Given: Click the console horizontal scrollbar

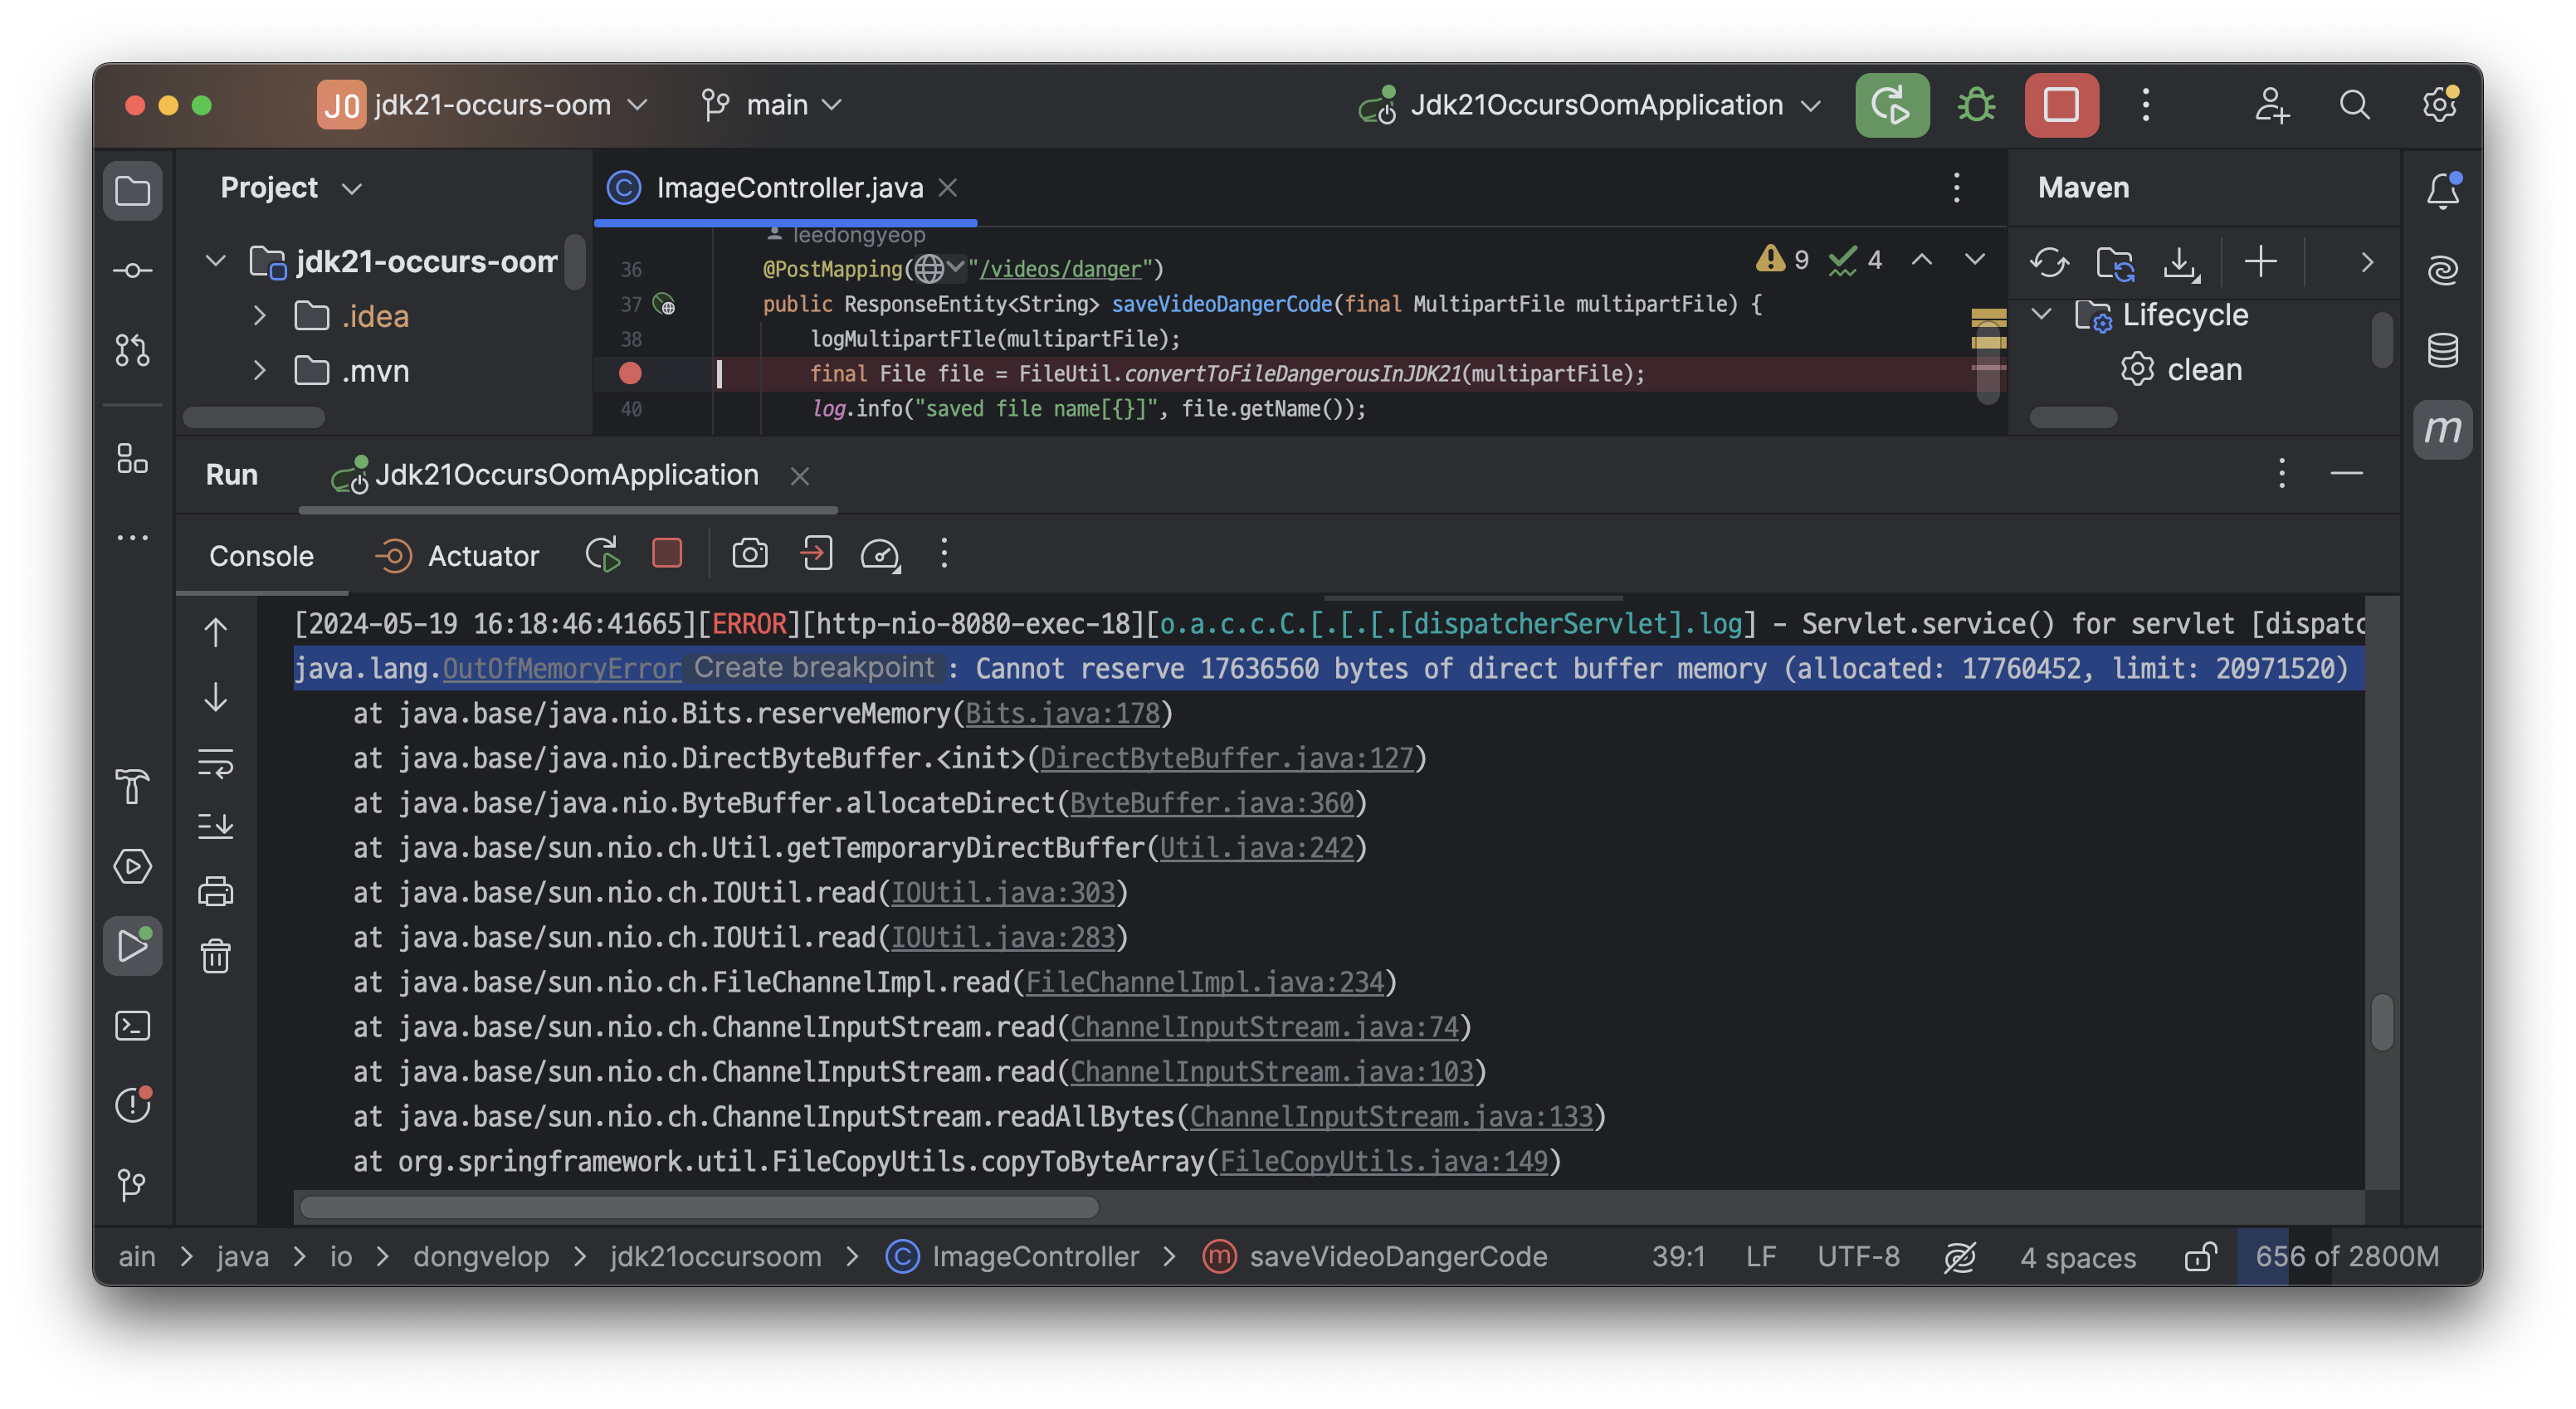Looking at the screenshot, I should coord(699,1207).
